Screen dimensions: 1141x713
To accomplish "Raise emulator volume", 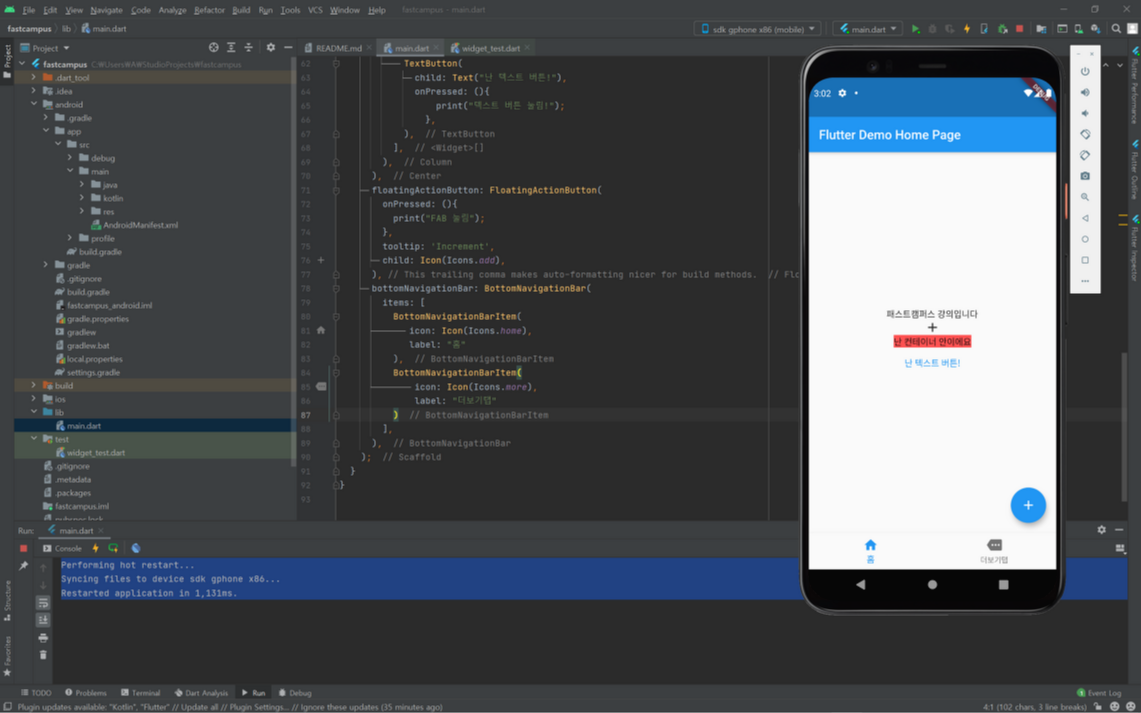I will point(1085,92).
